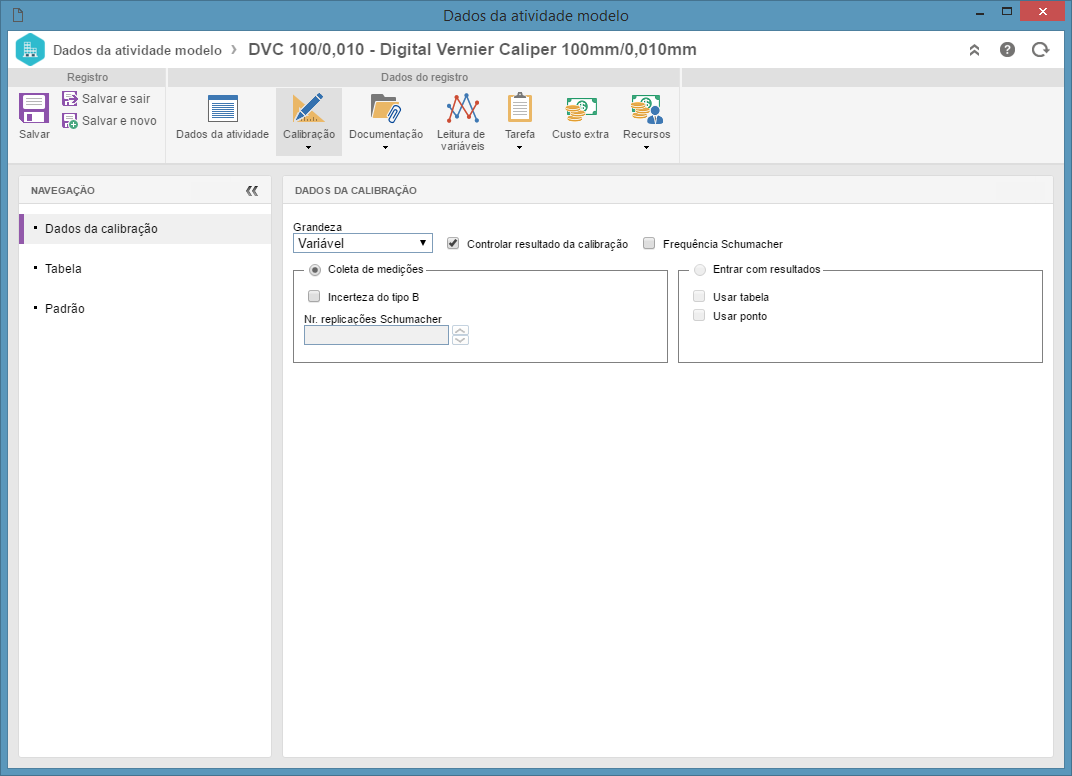This screenshot has height=776, width=1072.
Task: Click the help question mark icon
Action: 1007,49
